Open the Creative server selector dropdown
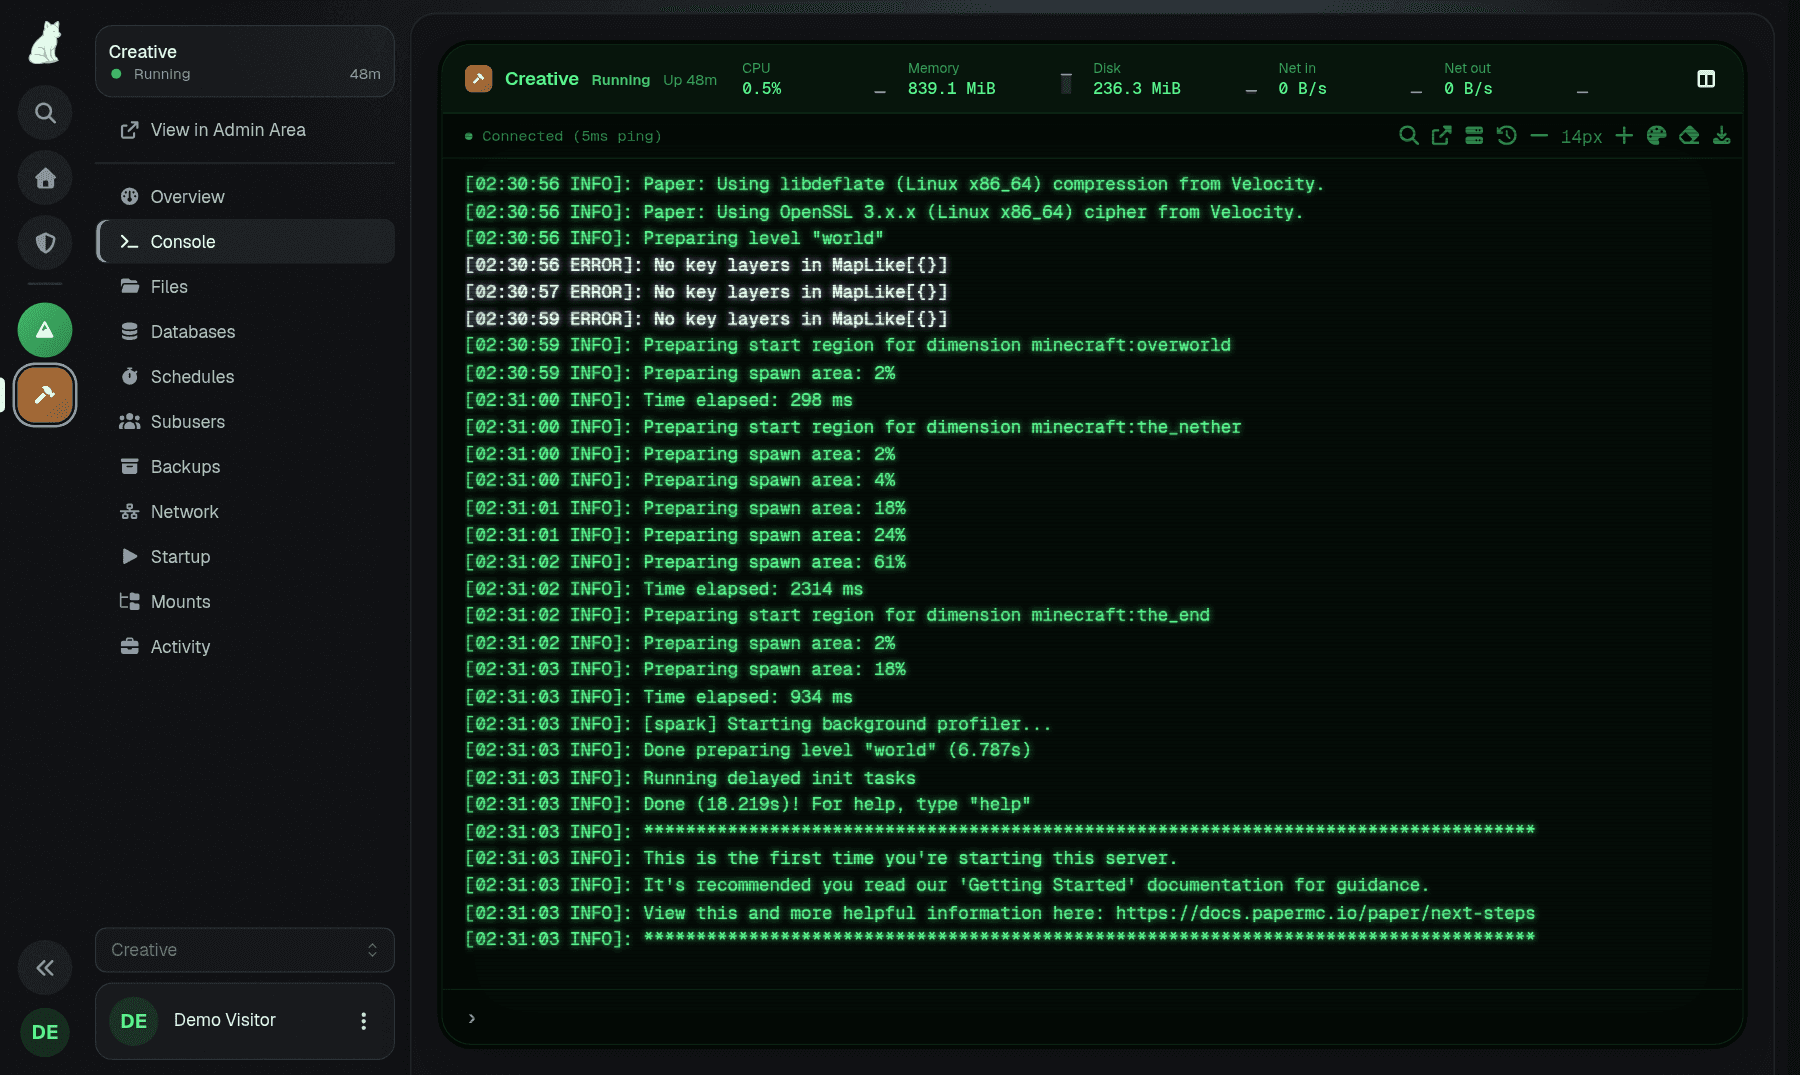 [x=245, y=950]
